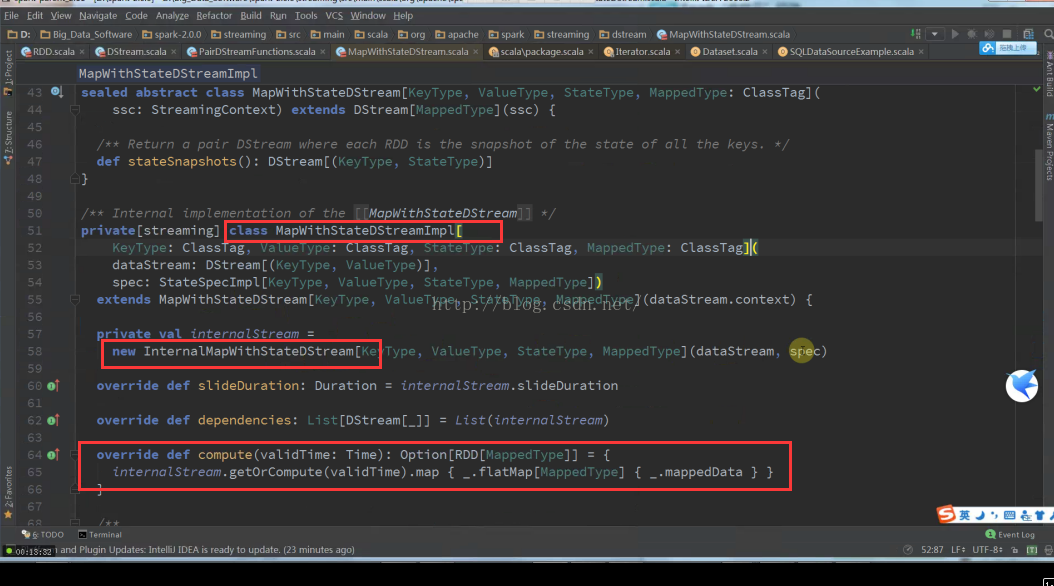The image size is (1054, 586).
Task: Change the LF line separator setting
Action: (958, 549)
